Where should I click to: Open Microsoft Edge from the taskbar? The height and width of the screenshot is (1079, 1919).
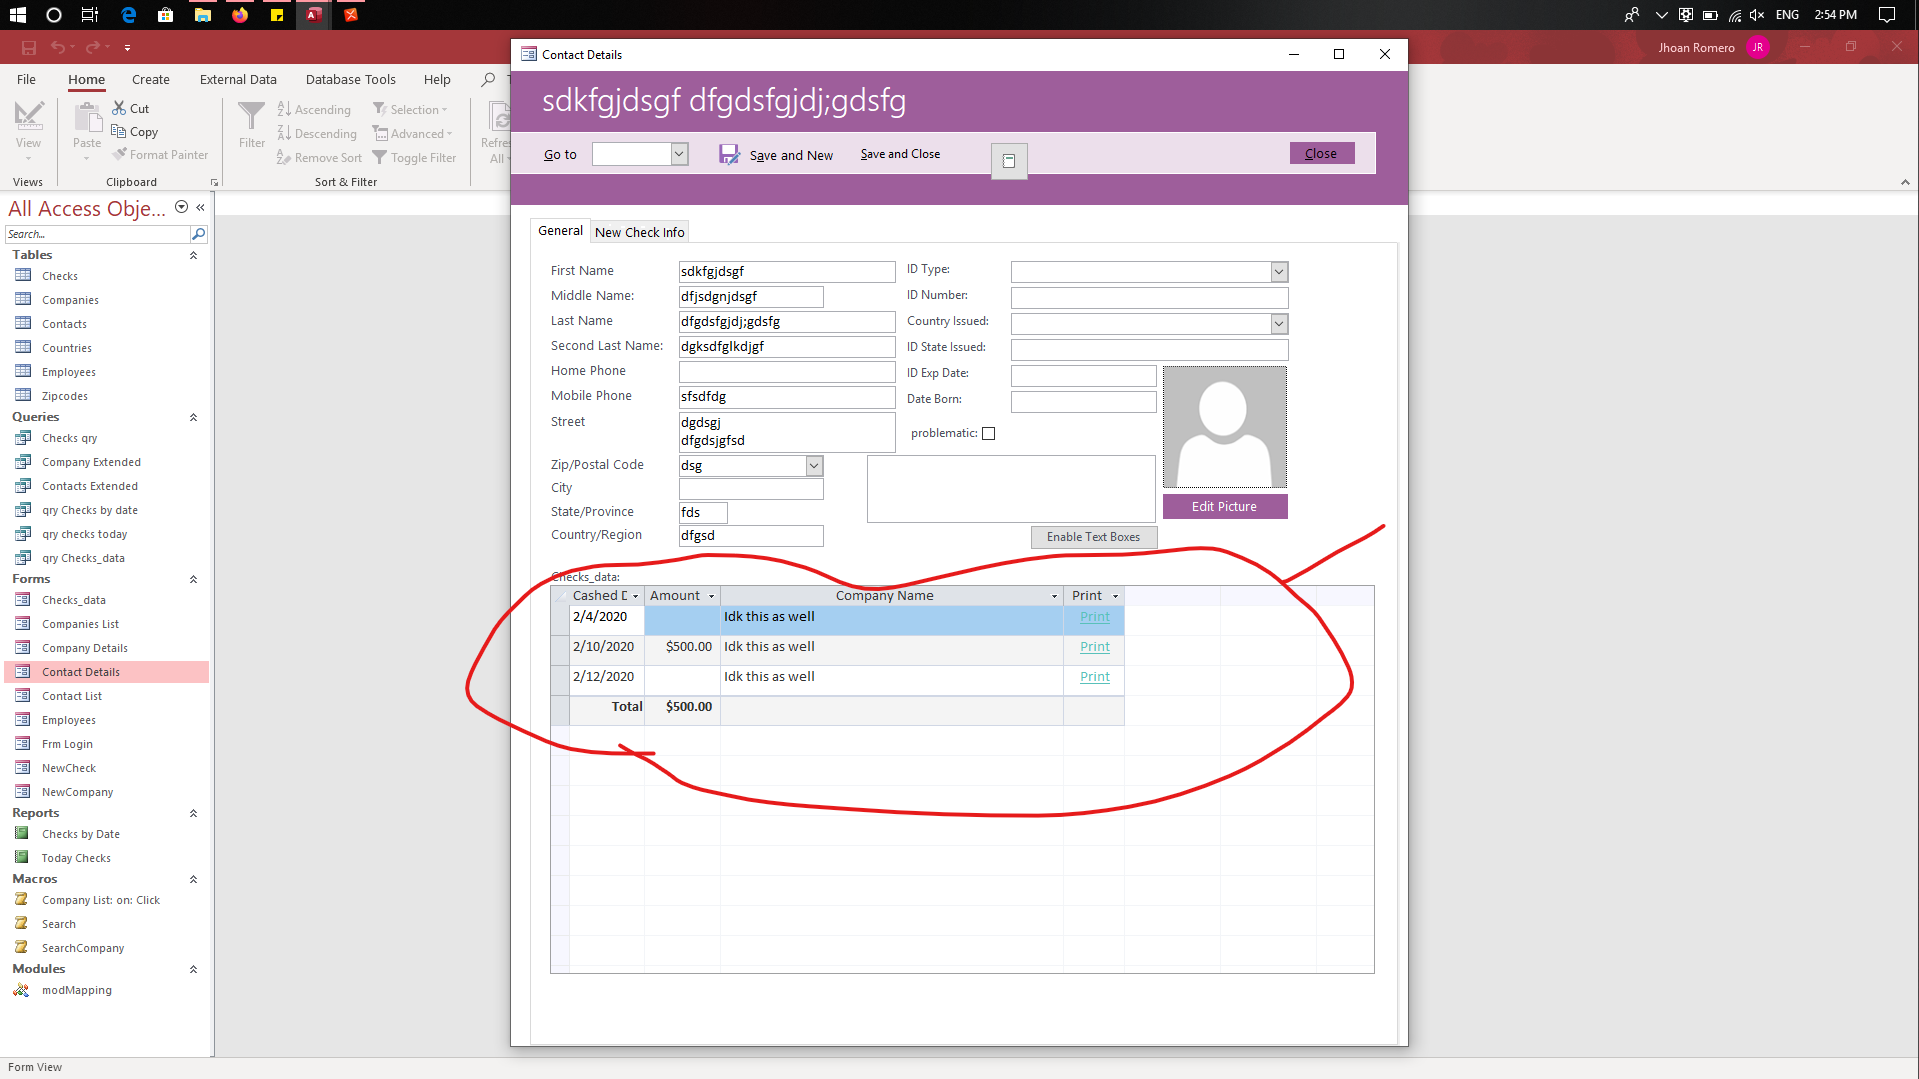pyautogui.click(x=128, y=15)
